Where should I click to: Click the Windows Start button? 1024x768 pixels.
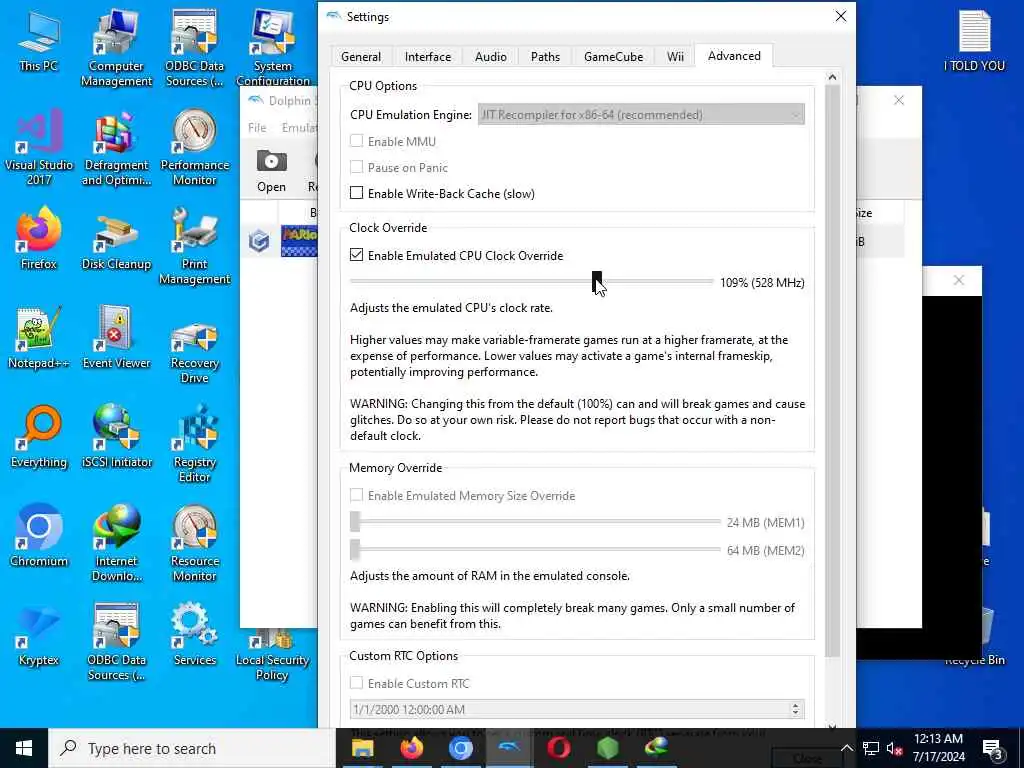pos(24,748)
